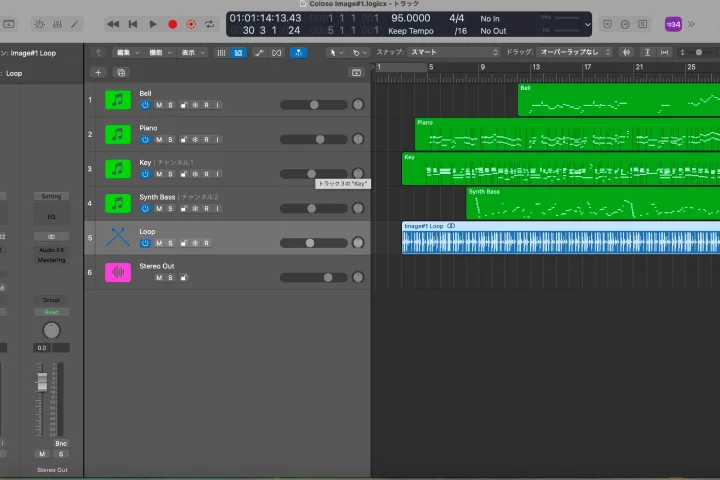Click the red Record button
The width and height of the screenshot is (720, 480).
pyautogui.click(x=173, y=24)
